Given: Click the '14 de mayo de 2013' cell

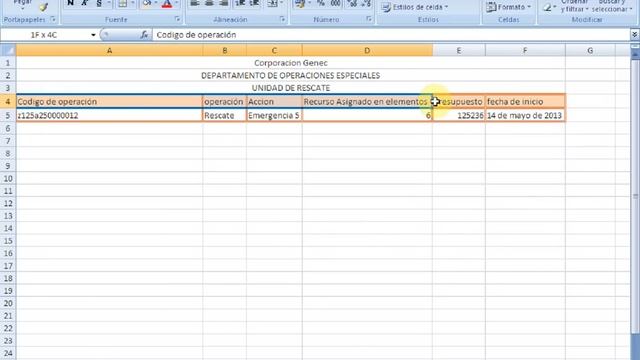Looking at the screenshot, I should [525, 116].
